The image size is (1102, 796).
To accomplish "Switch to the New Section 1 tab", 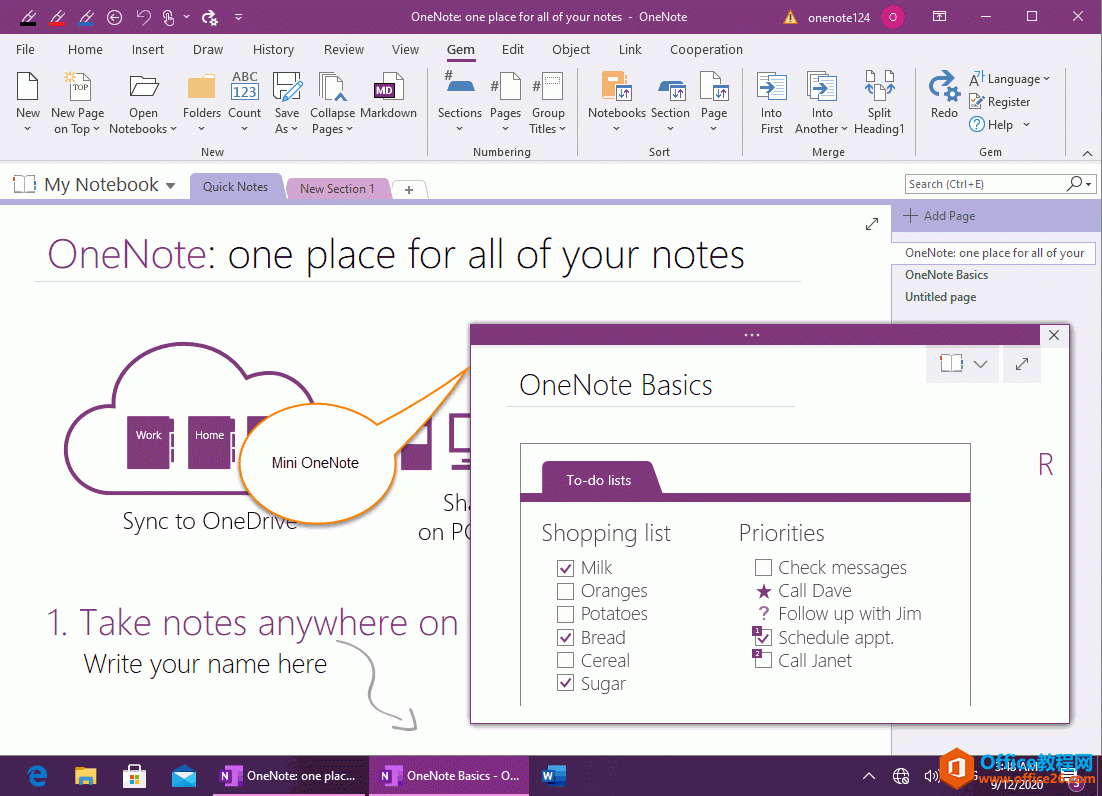I will tap(337, 187).
